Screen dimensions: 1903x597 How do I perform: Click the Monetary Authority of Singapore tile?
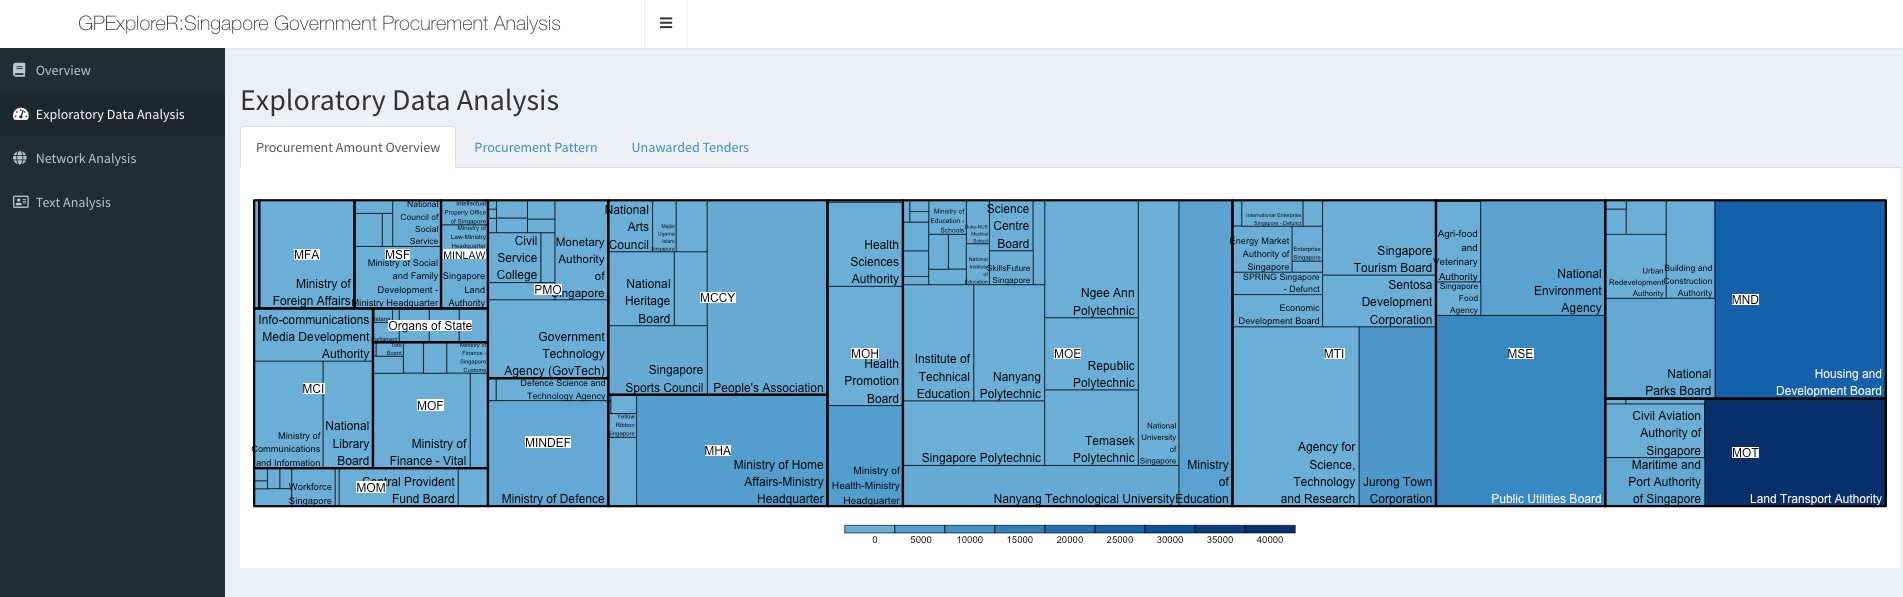click(581, 250)
